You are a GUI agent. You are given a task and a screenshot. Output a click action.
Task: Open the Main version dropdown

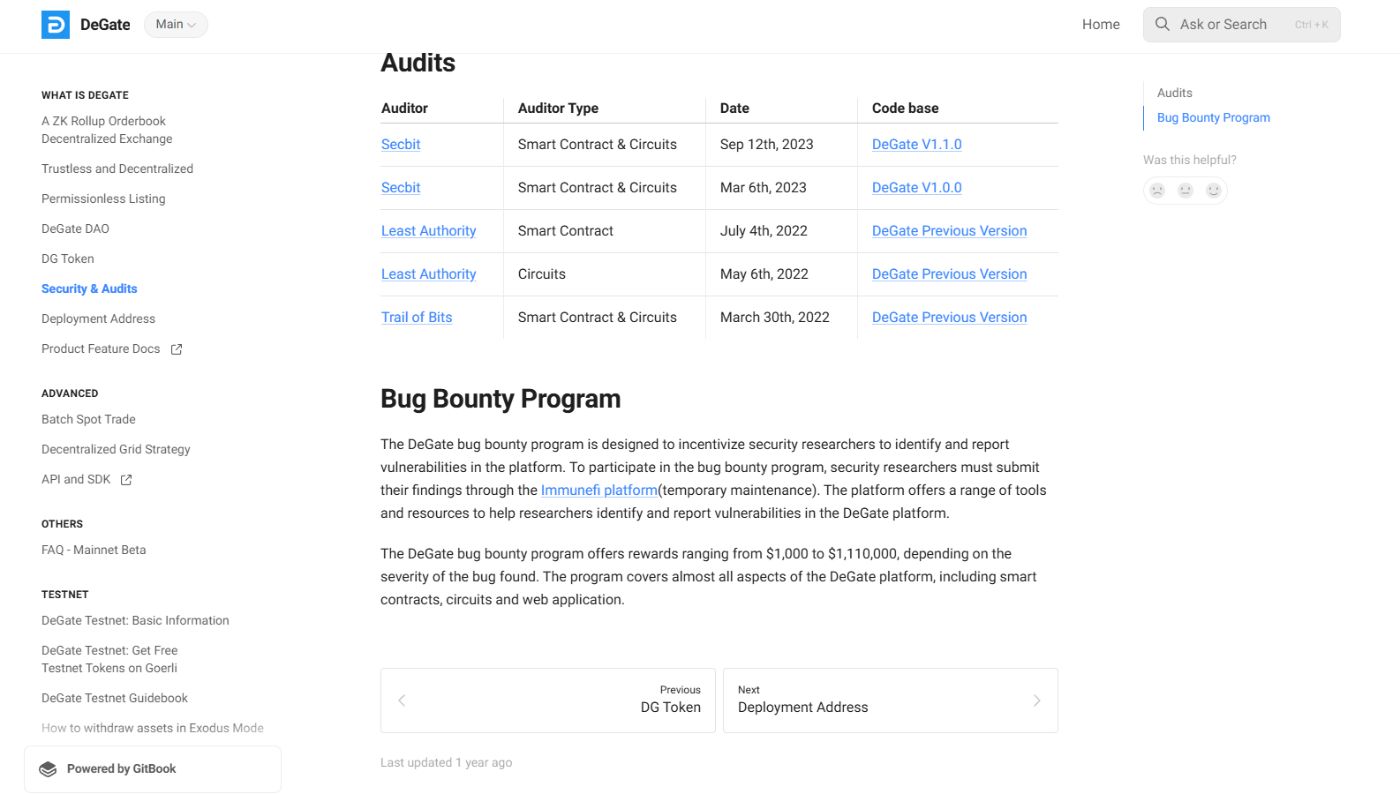click(x=176, y=24)
